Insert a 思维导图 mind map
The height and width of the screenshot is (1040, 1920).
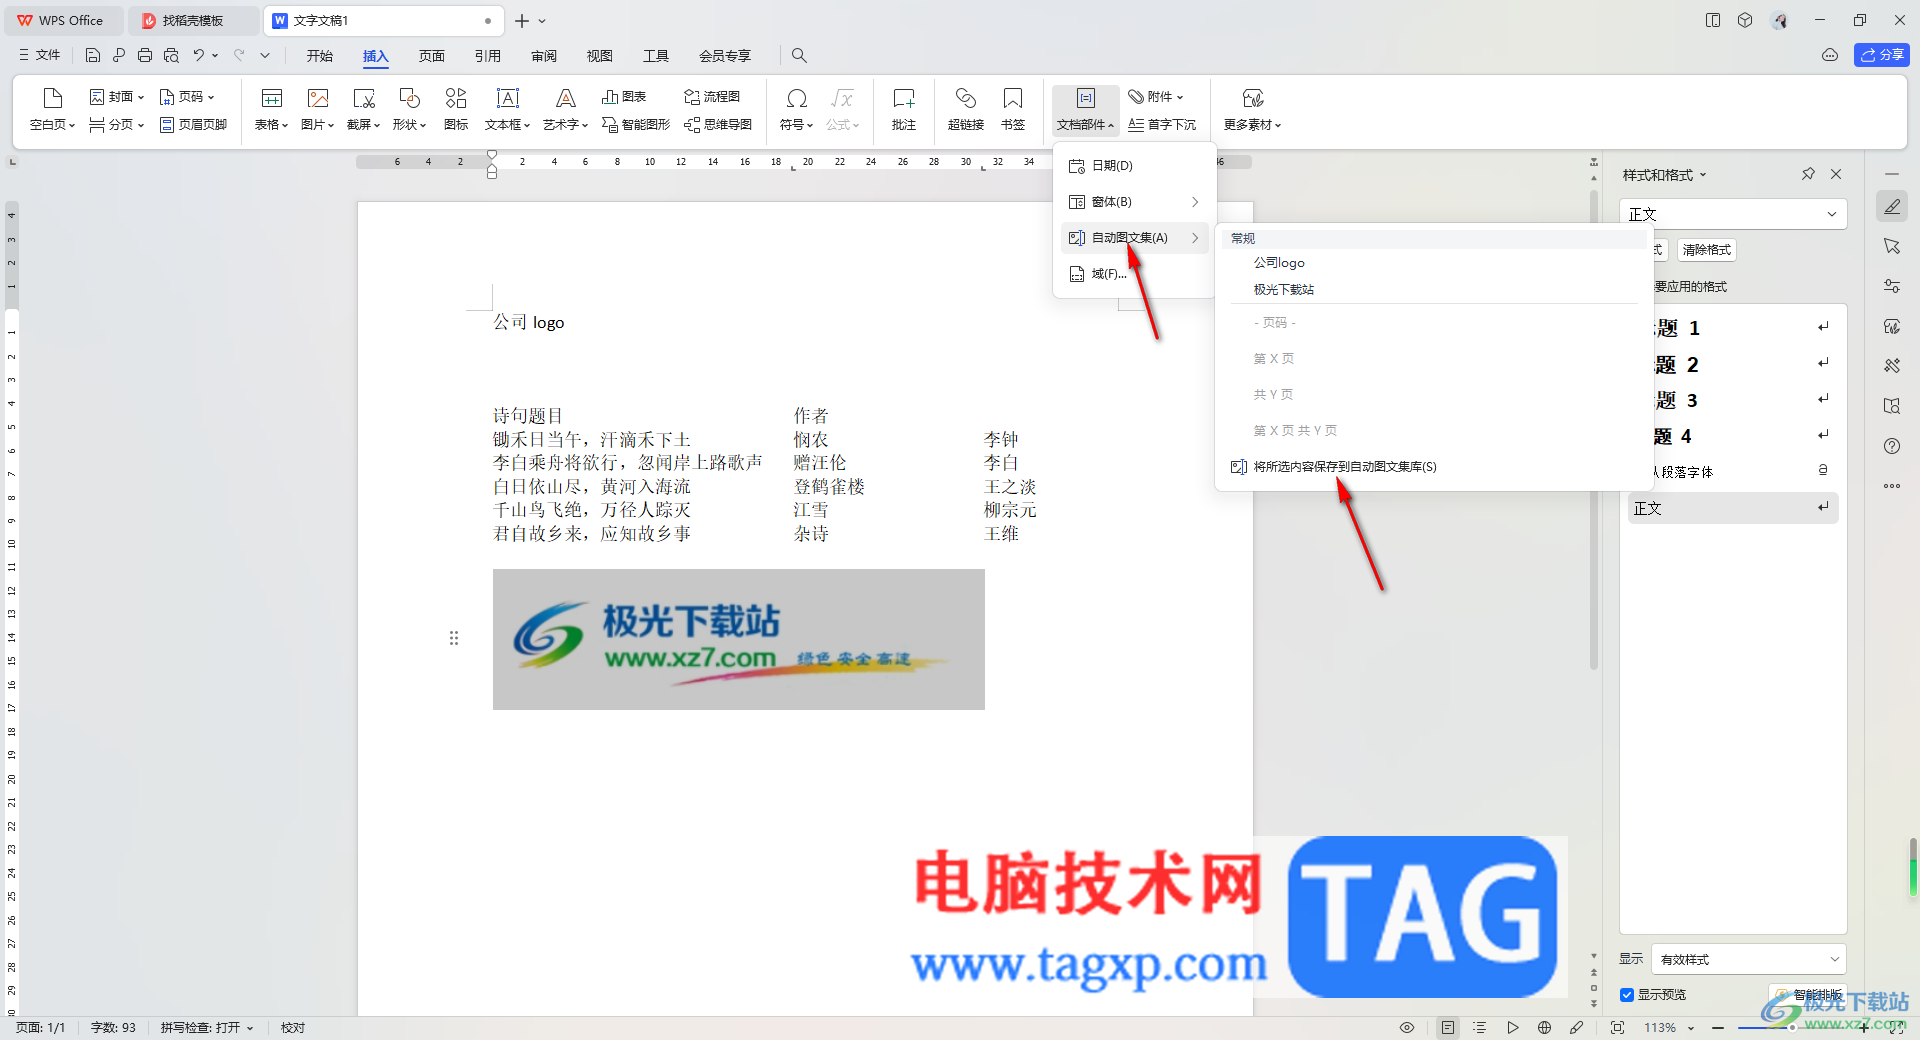(718, 125)
